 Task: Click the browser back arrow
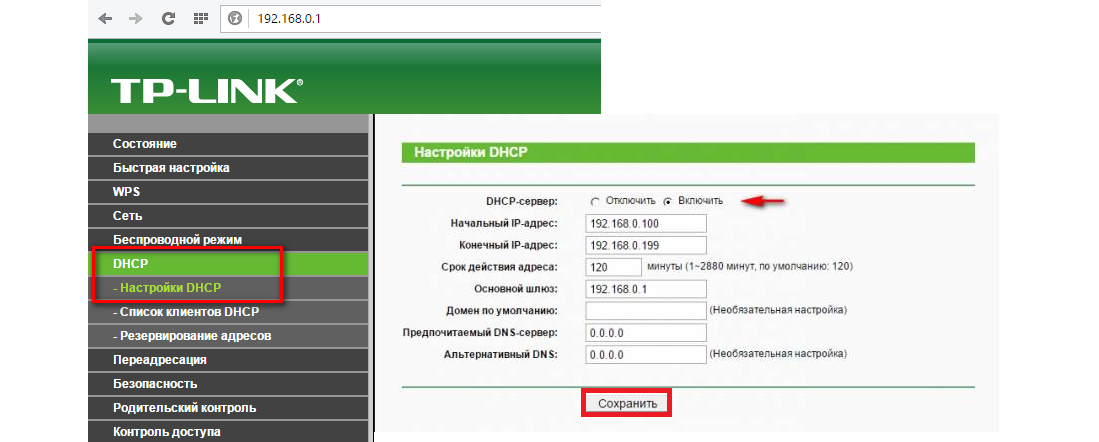click(105, 19)
